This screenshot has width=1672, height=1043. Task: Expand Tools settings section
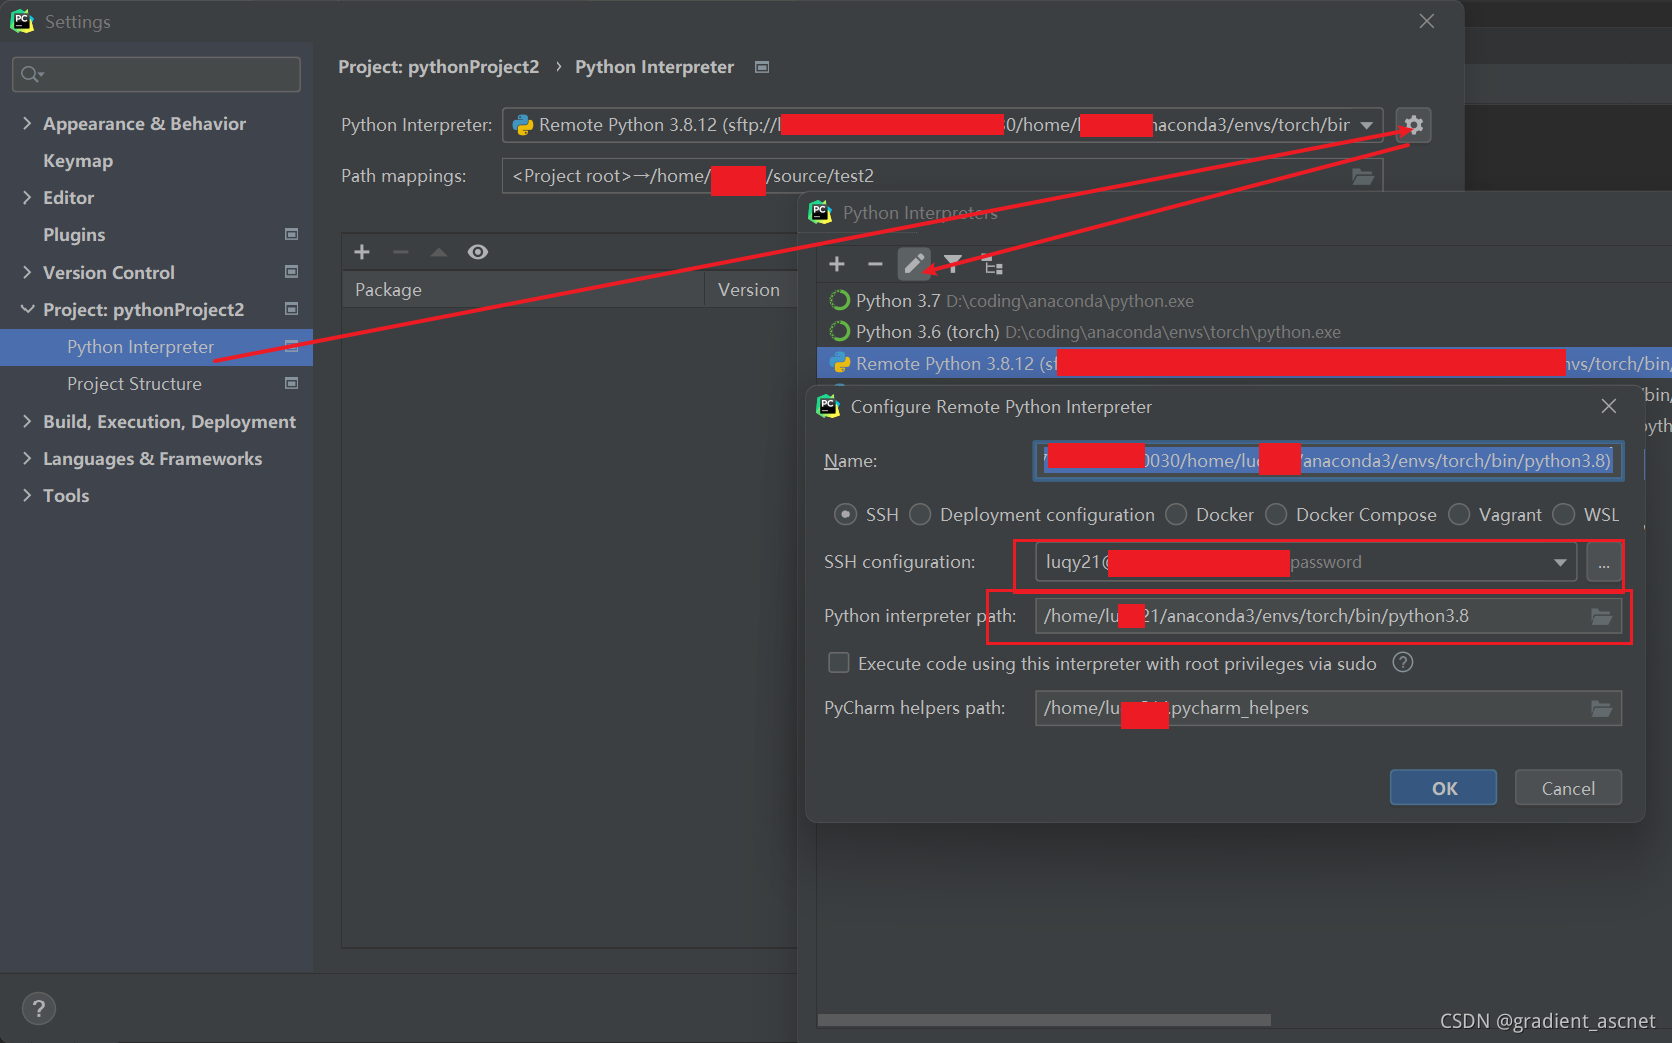coord(27,495)
